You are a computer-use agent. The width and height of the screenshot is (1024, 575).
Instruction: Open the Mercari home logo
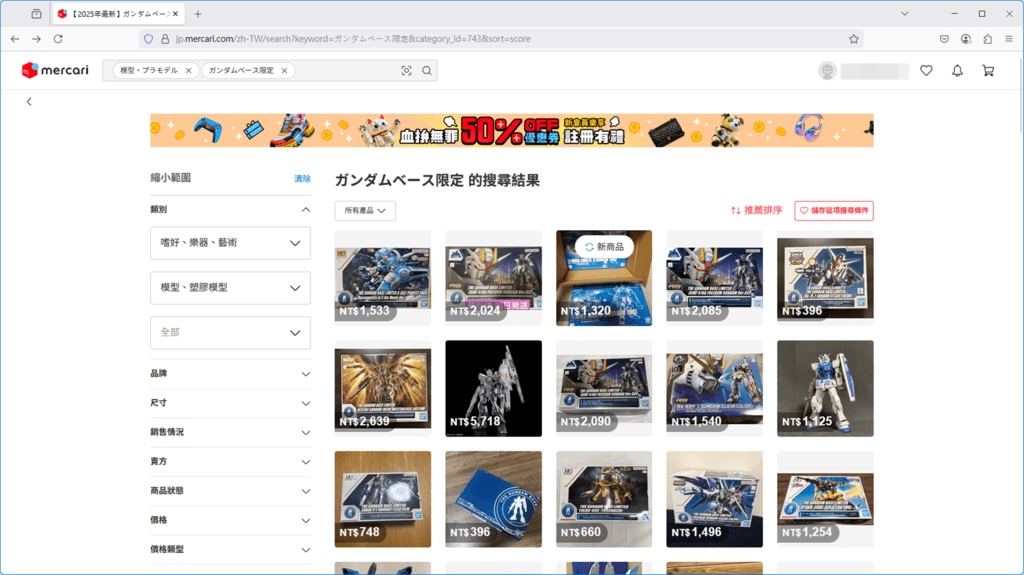[55, 70]
